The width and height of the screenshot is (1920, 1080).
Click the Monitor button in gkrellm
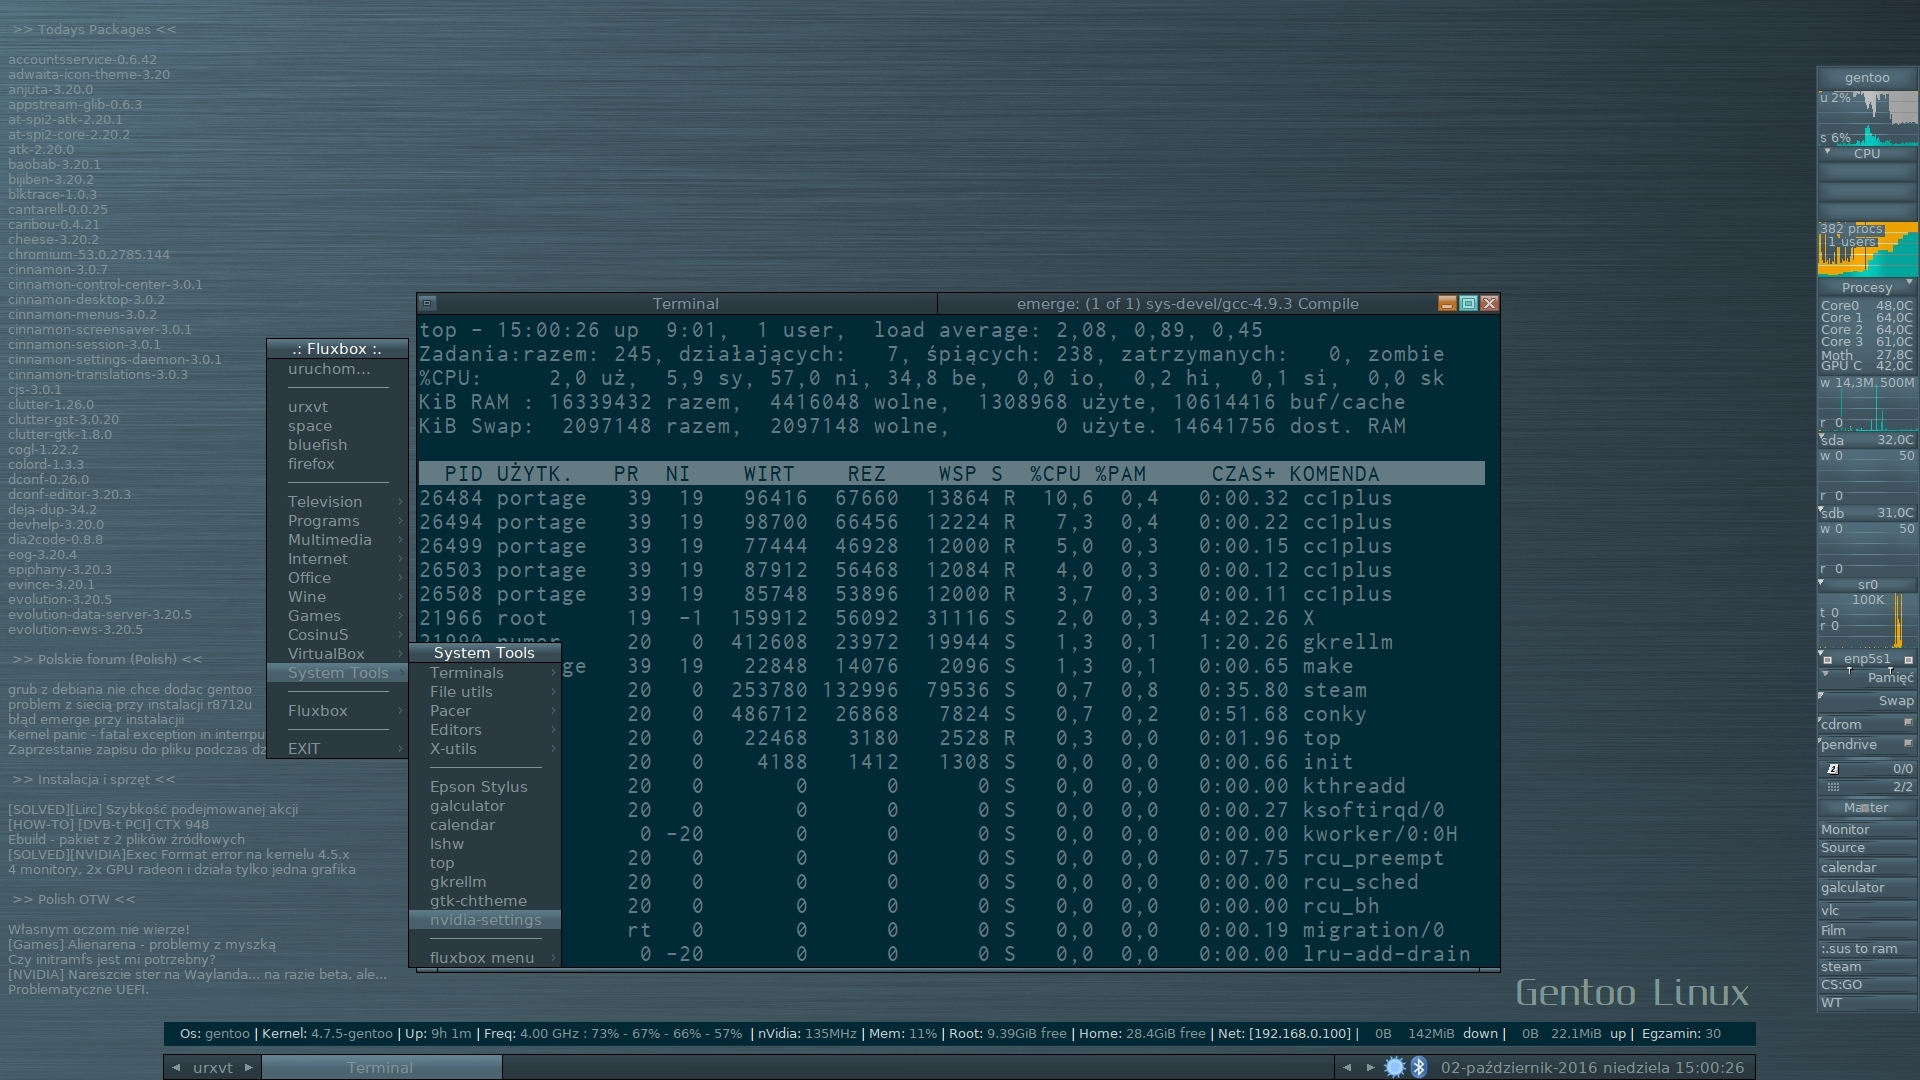pos(1866,830)
